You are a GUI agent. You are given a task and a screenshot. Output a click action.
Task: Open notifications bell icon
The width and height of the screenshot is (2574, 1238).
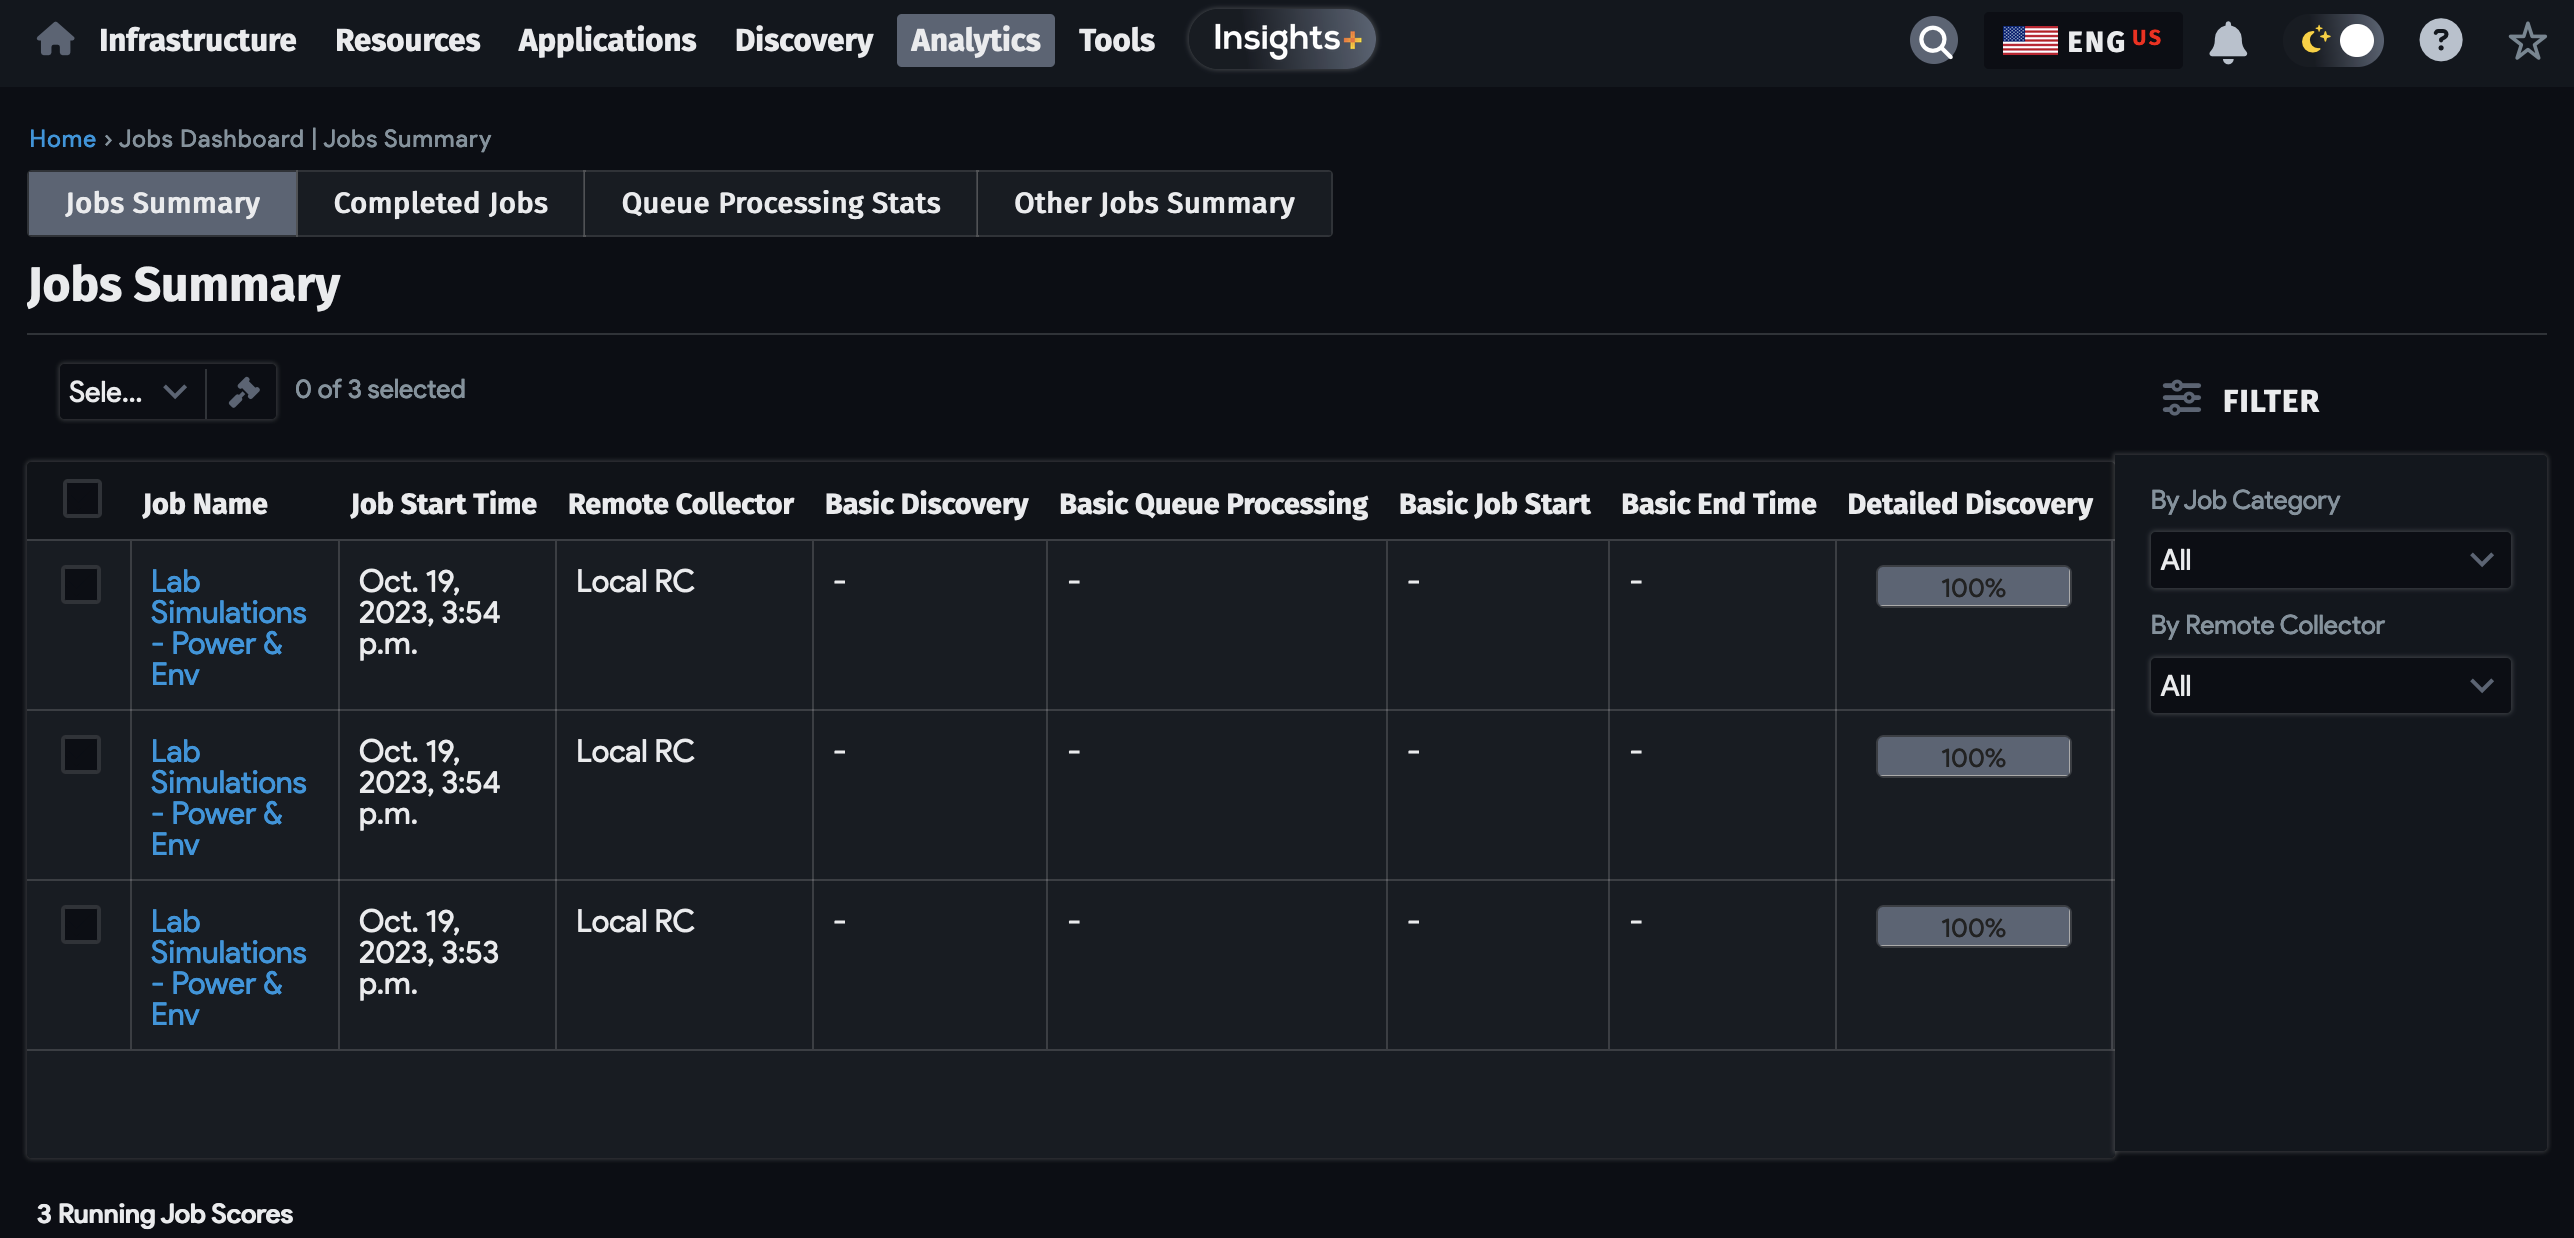[2227, 41]
